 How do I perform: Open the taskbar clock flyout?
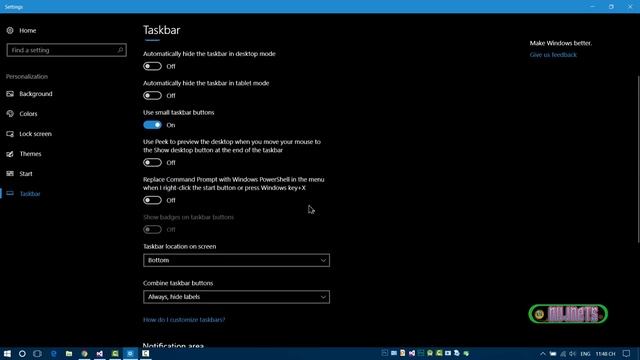pyautogui.click(x=605, y=353)
